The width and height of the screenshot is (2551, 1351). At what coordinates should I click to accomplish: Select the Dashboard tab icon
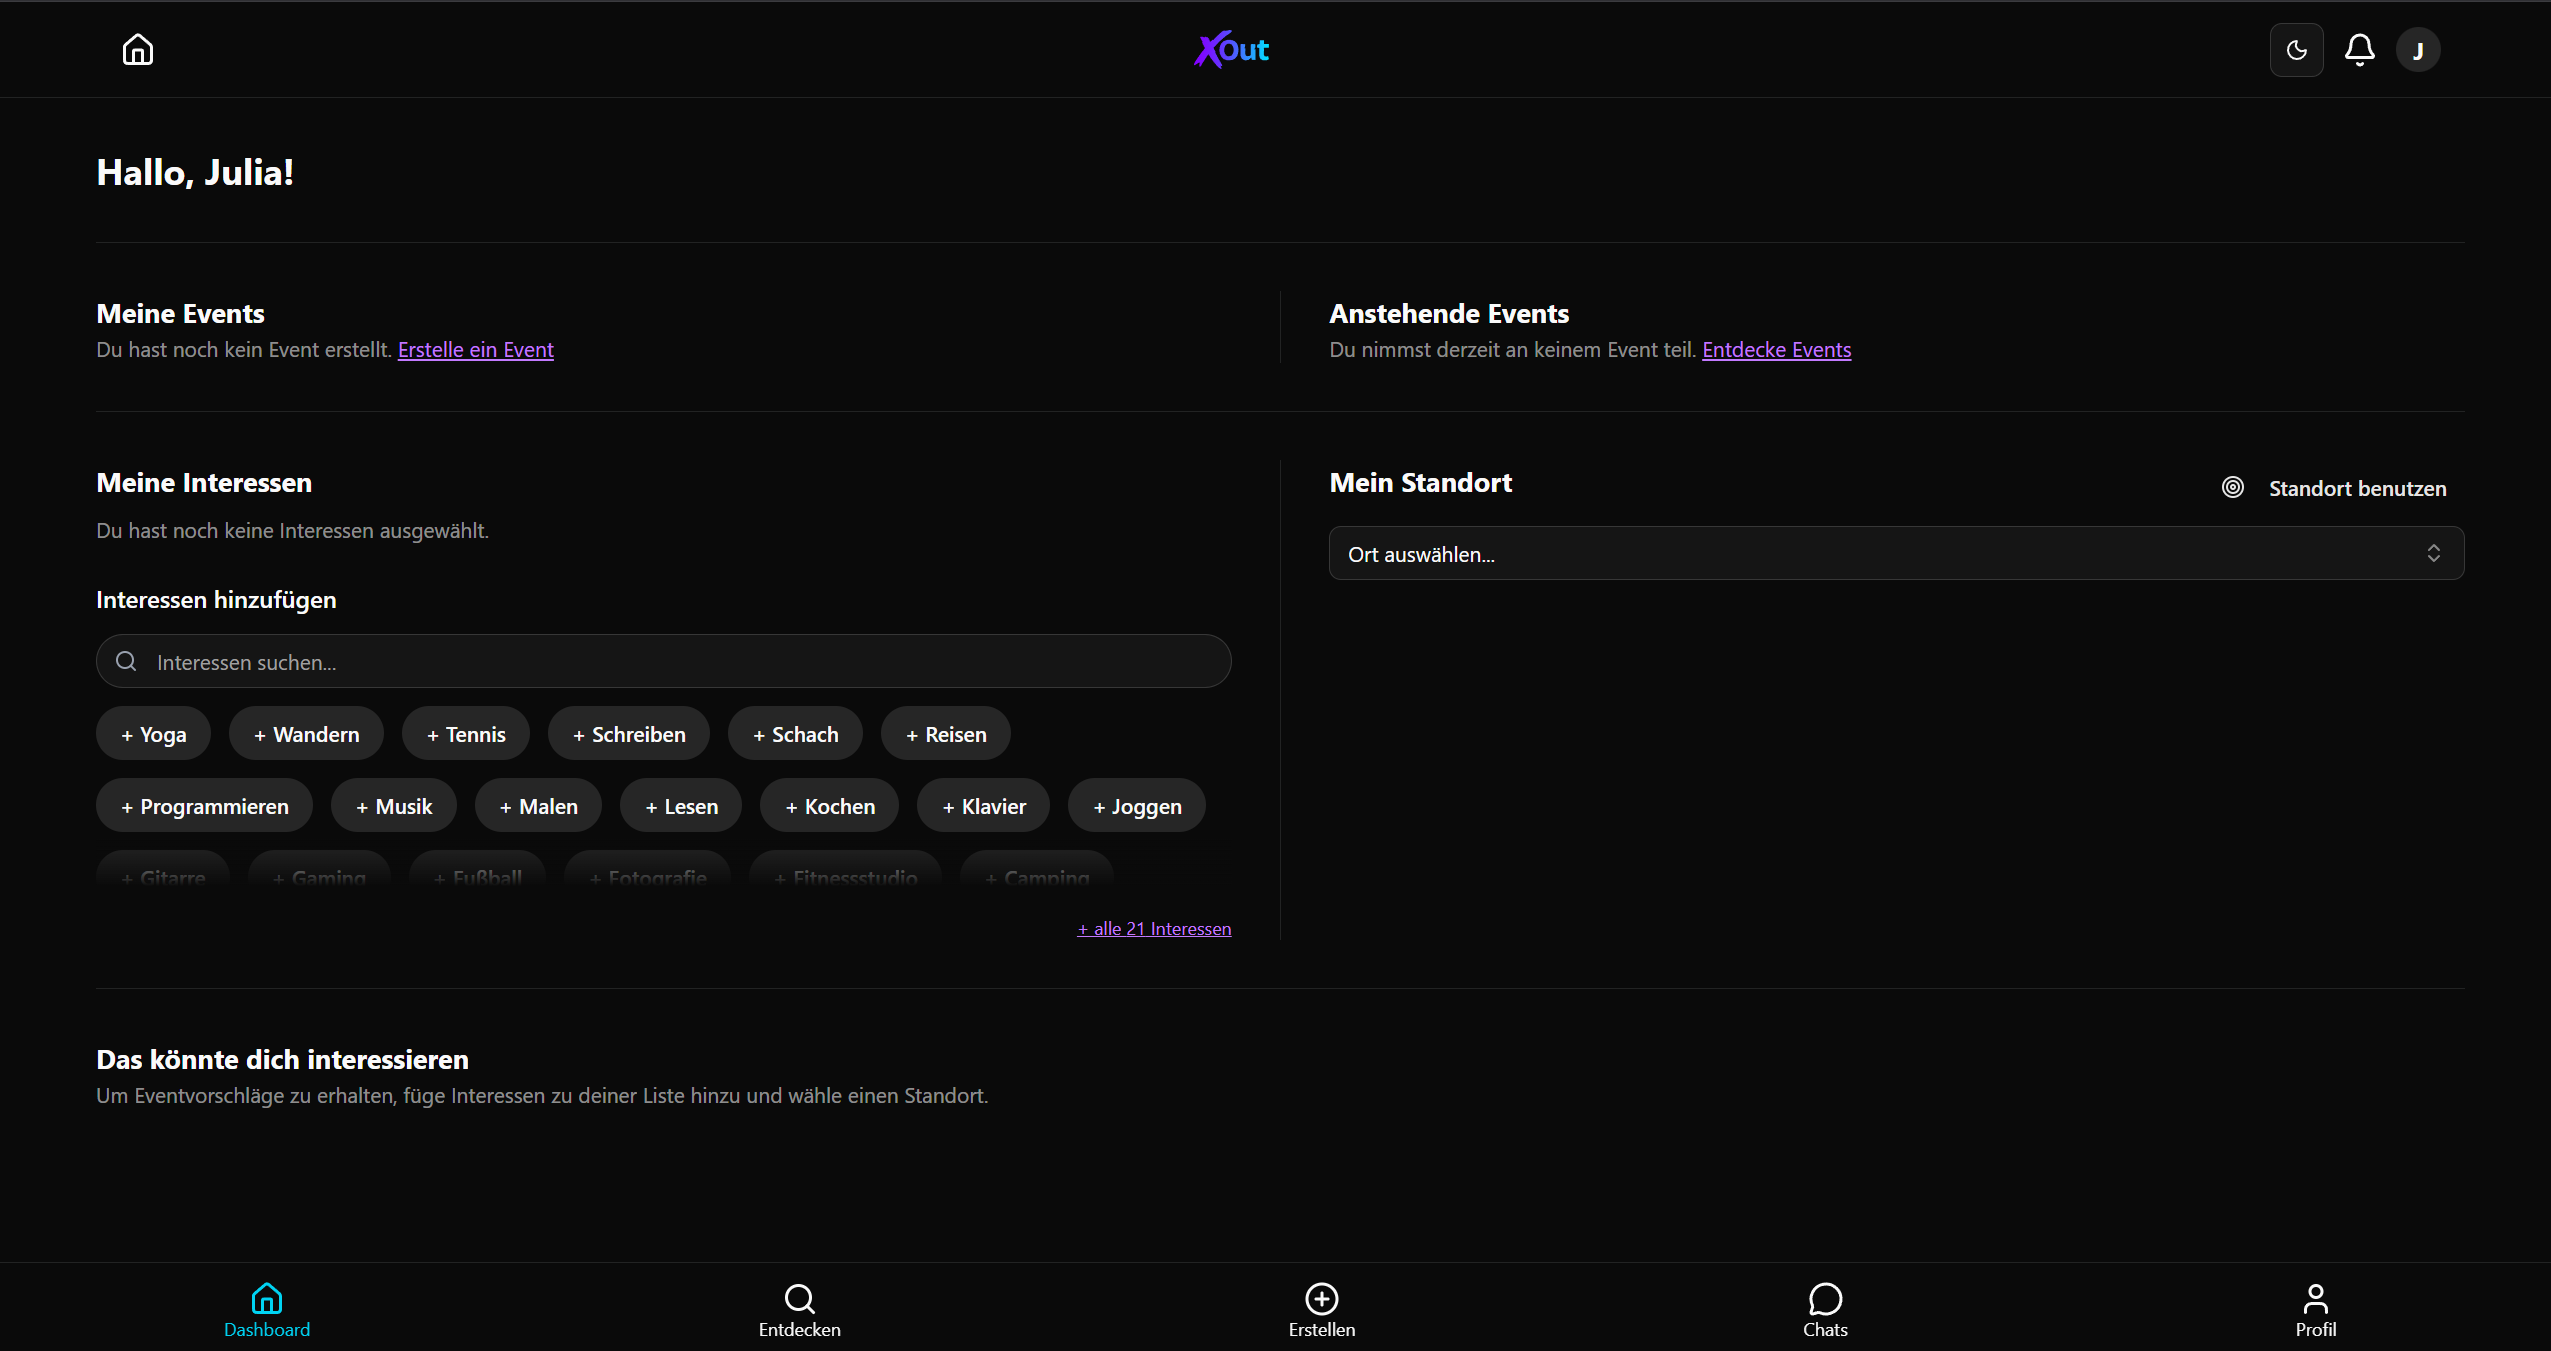pos(266,1299)
